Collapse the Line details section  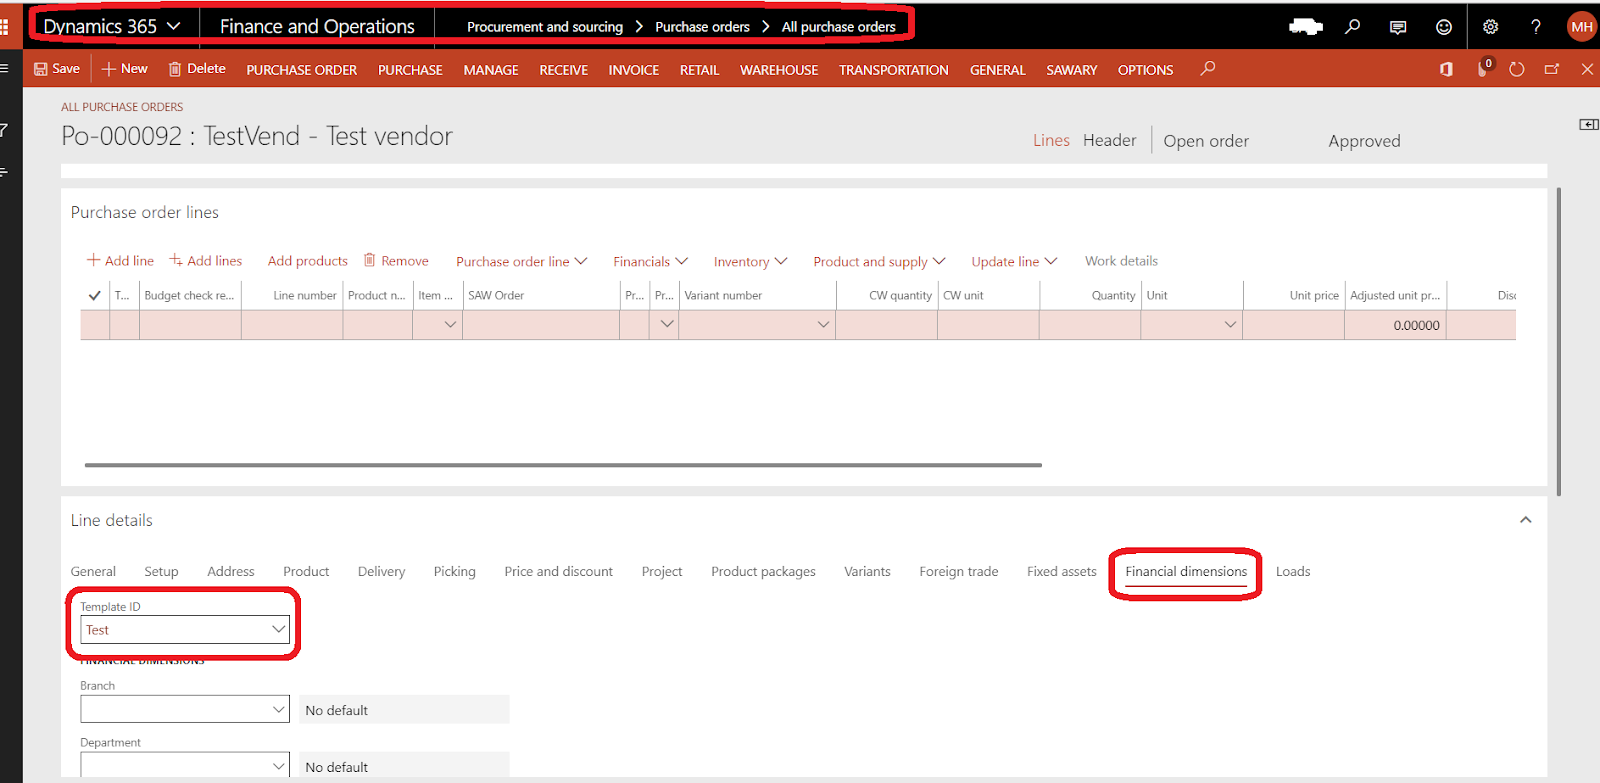(1525, 520)
